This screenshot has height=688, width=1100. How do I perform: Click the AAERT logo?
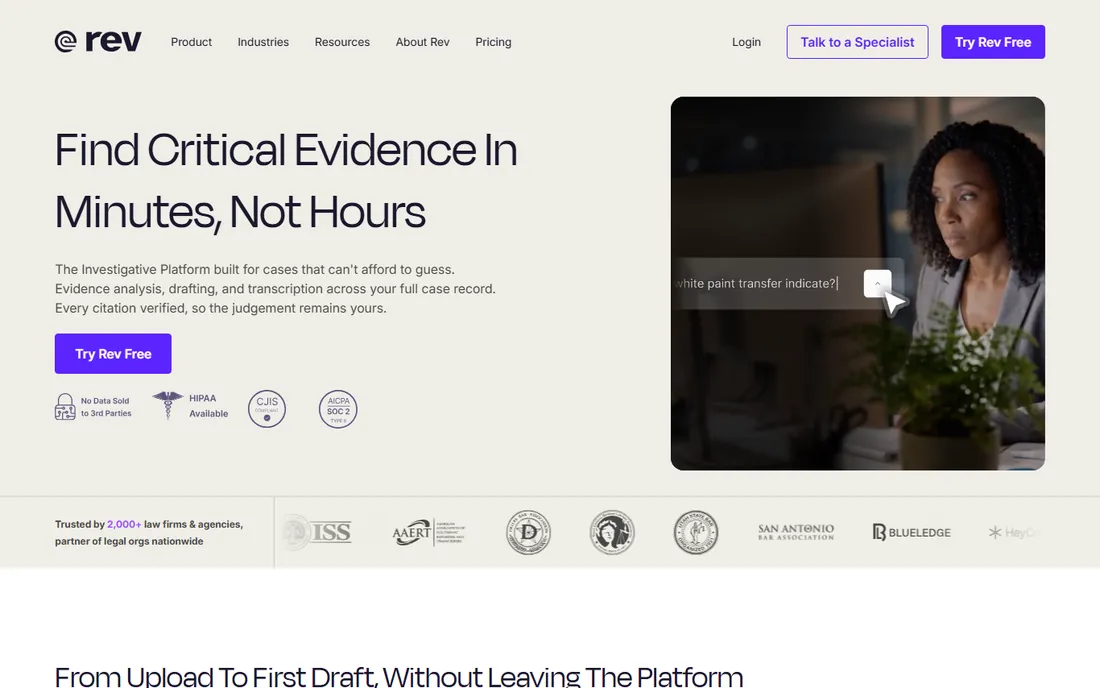(428, 533)
